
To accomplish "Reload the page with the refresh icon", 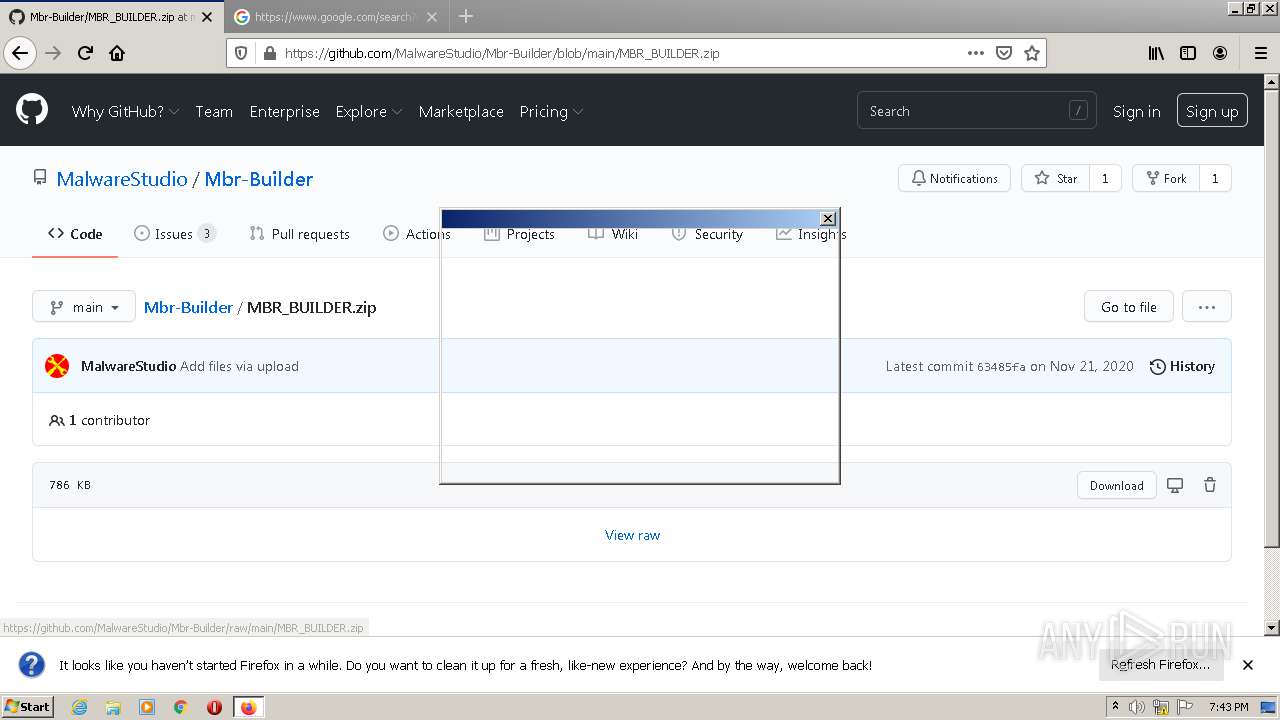I will pos(85,53).
